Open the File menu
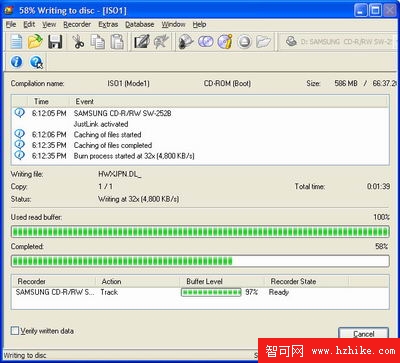The image size is (400, 363). 11,24
